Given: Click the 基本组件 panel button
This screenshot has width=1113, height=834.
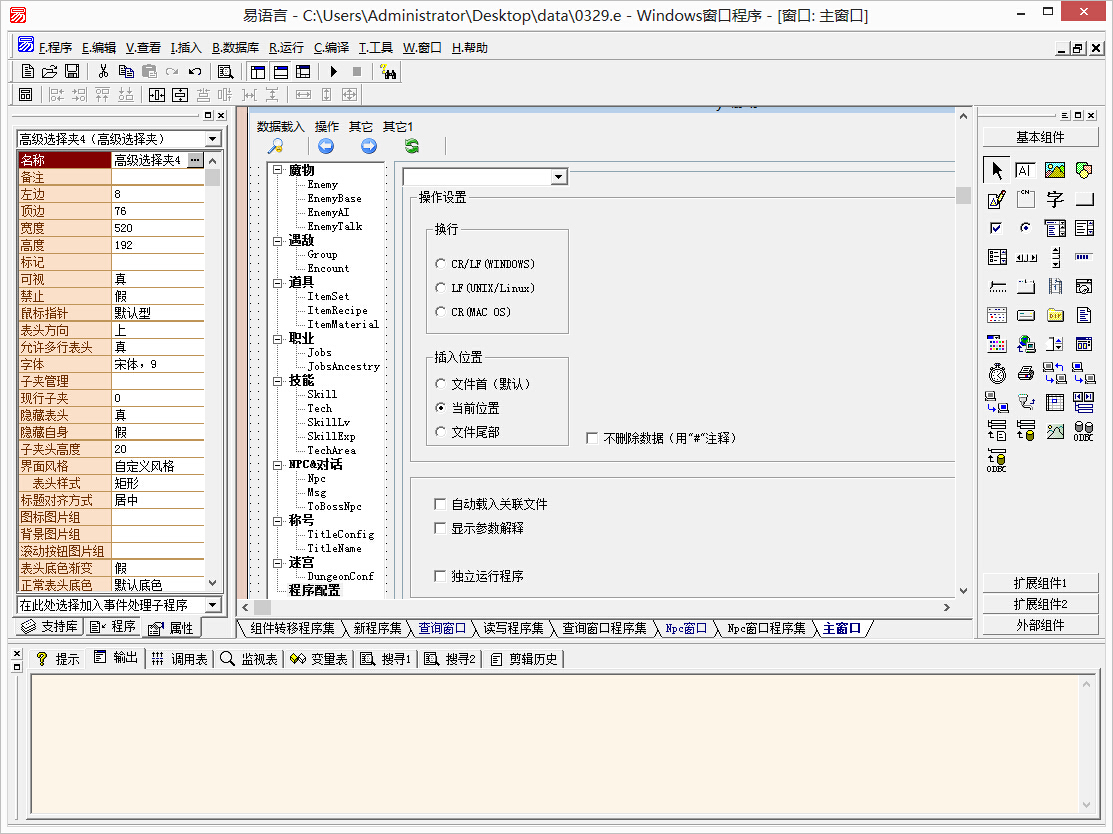Looking at the screenshot, I should (1040, 137).
